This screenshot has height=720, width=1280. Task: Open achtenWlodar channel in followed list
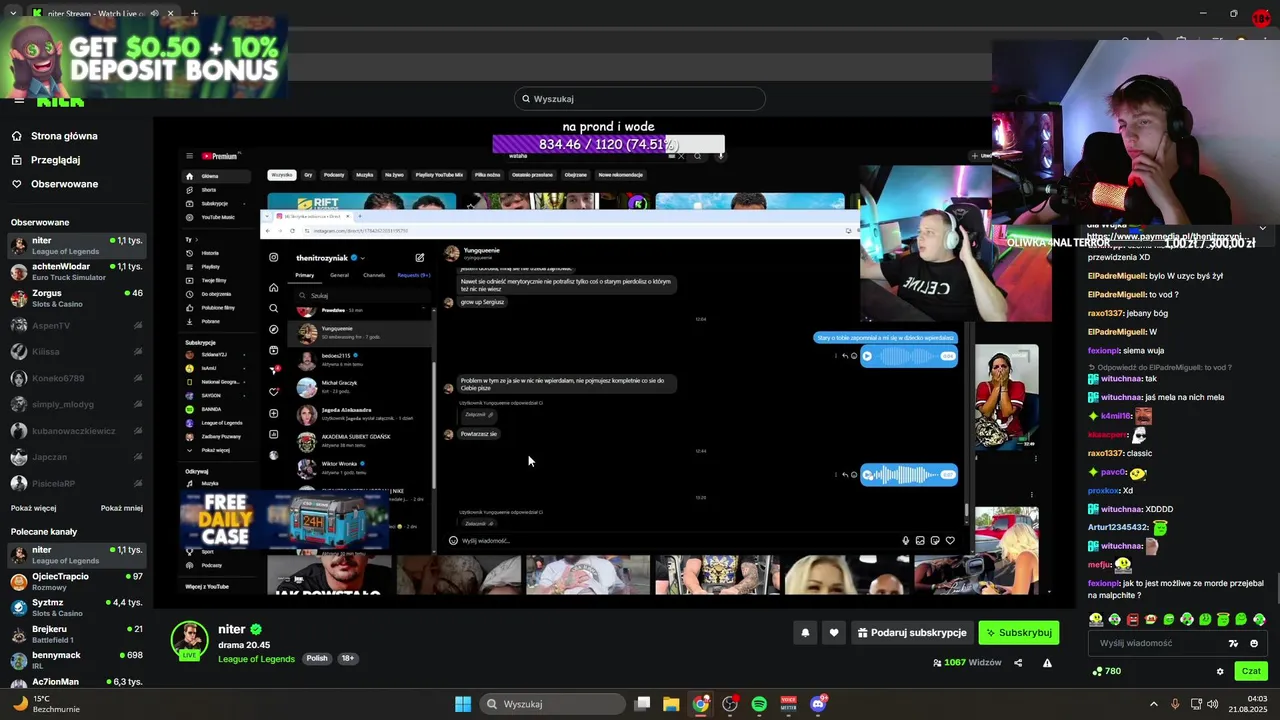pyautogui.click(x=76, y=271)
